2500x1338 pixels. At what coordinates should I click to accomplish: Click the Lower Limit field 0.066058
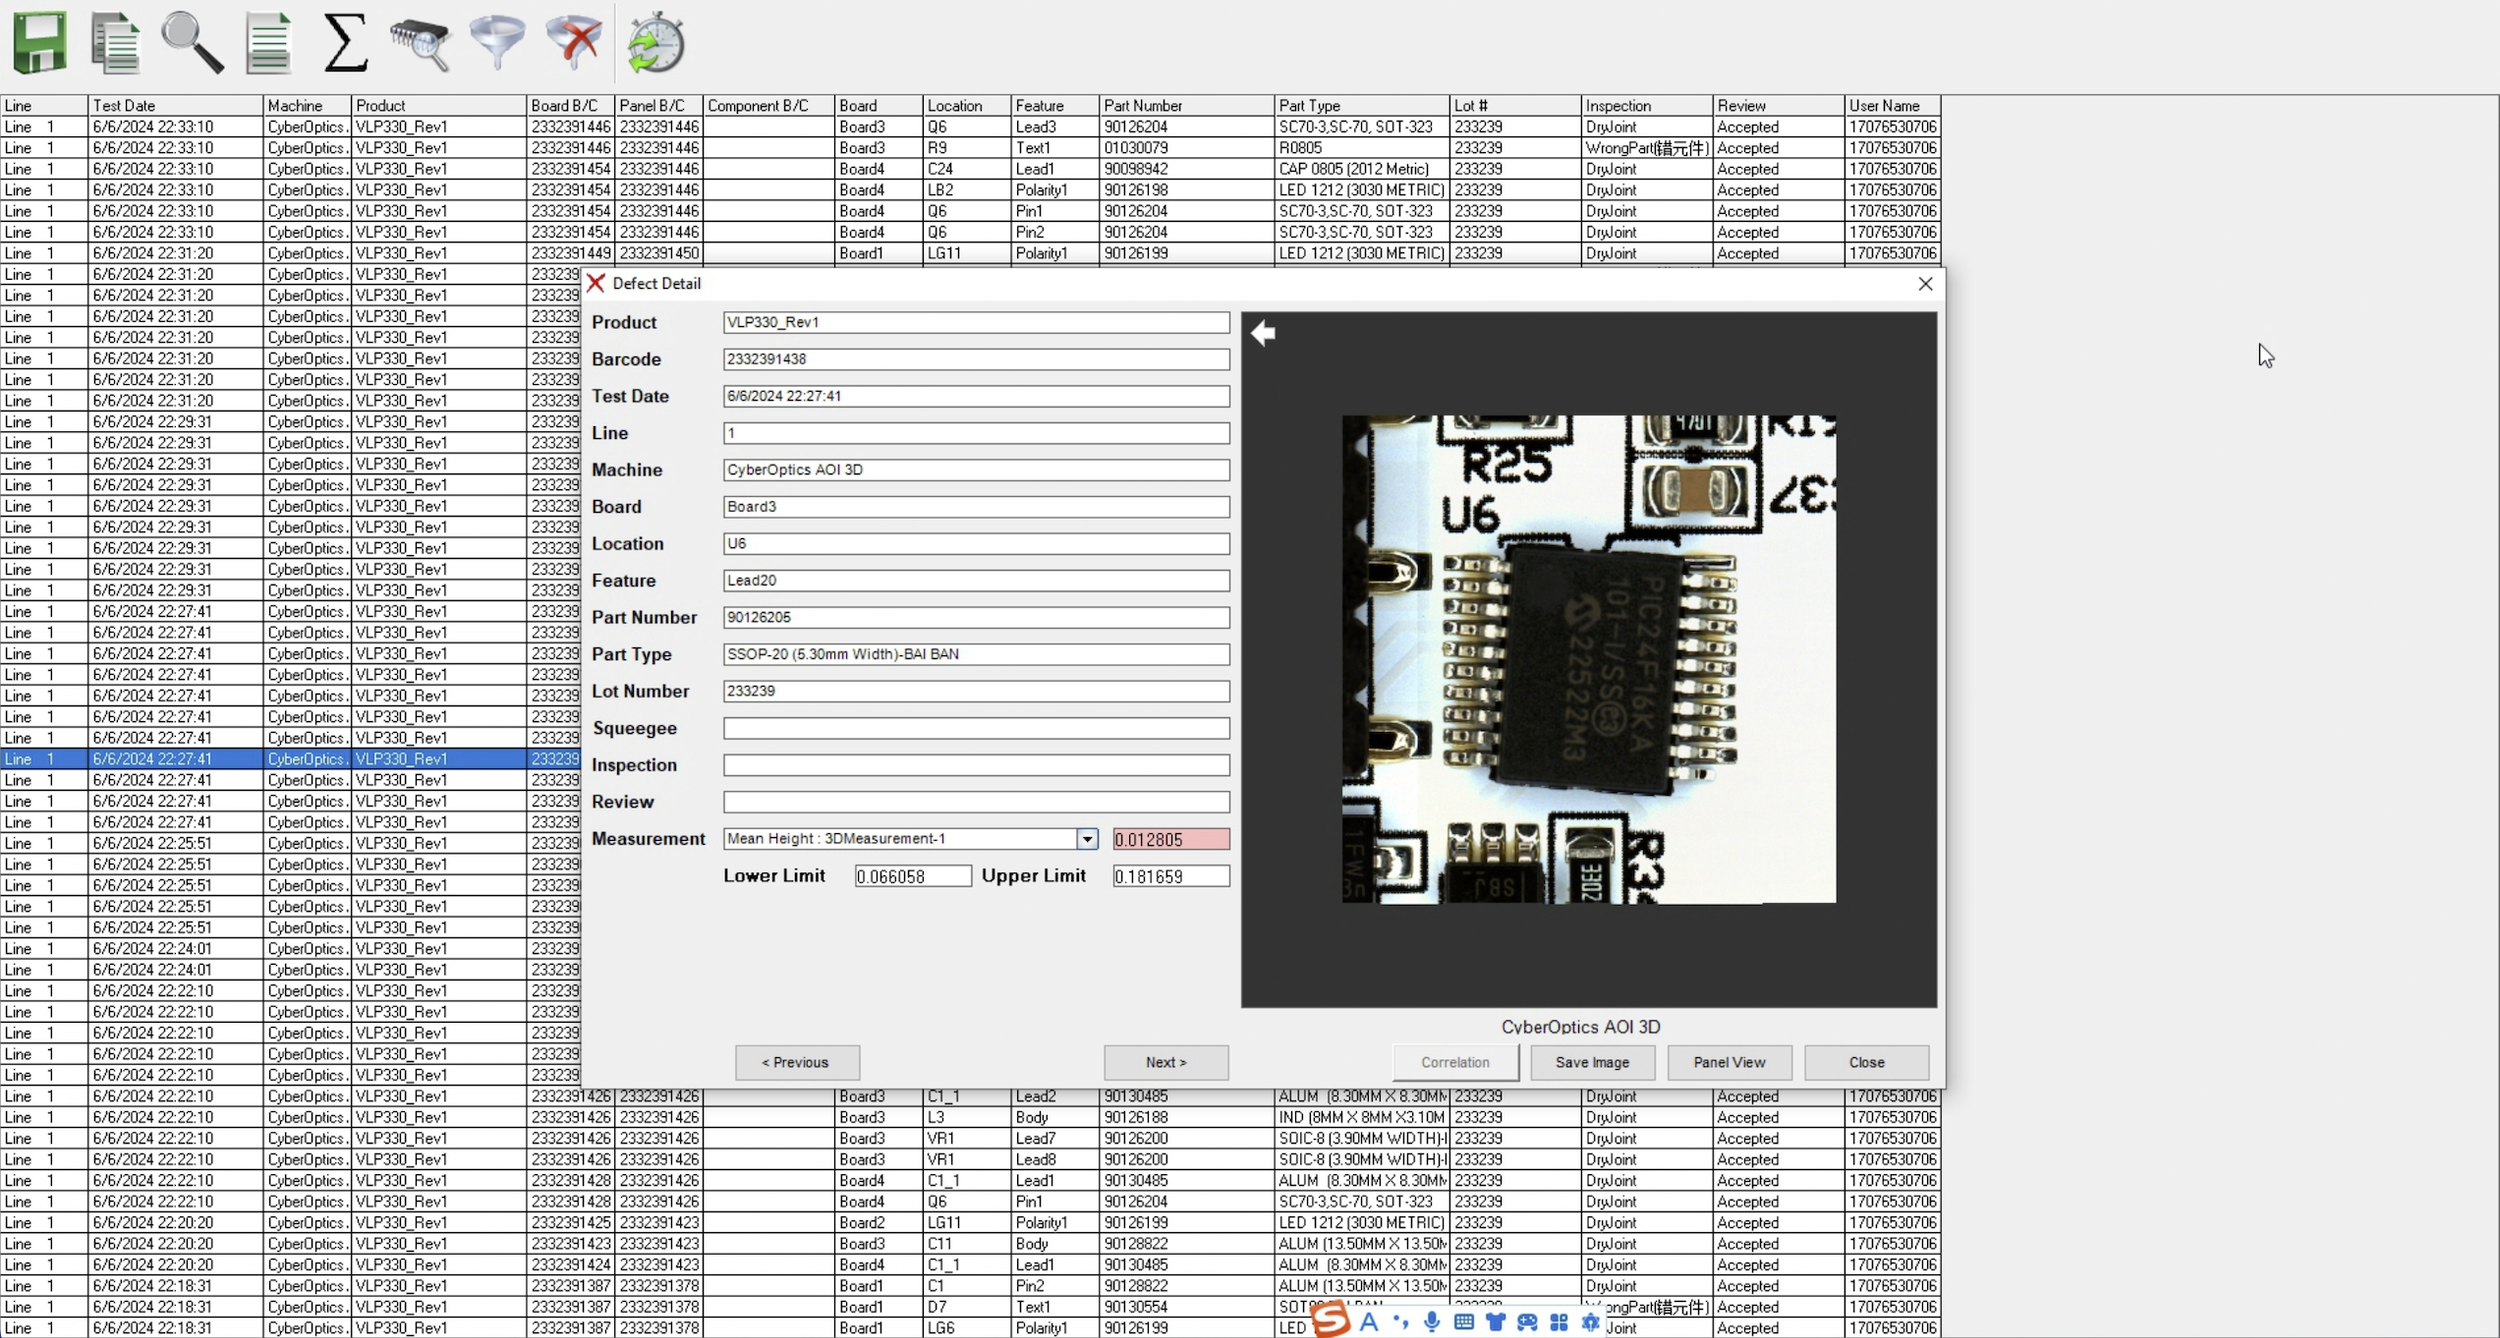tap(913, 876)
